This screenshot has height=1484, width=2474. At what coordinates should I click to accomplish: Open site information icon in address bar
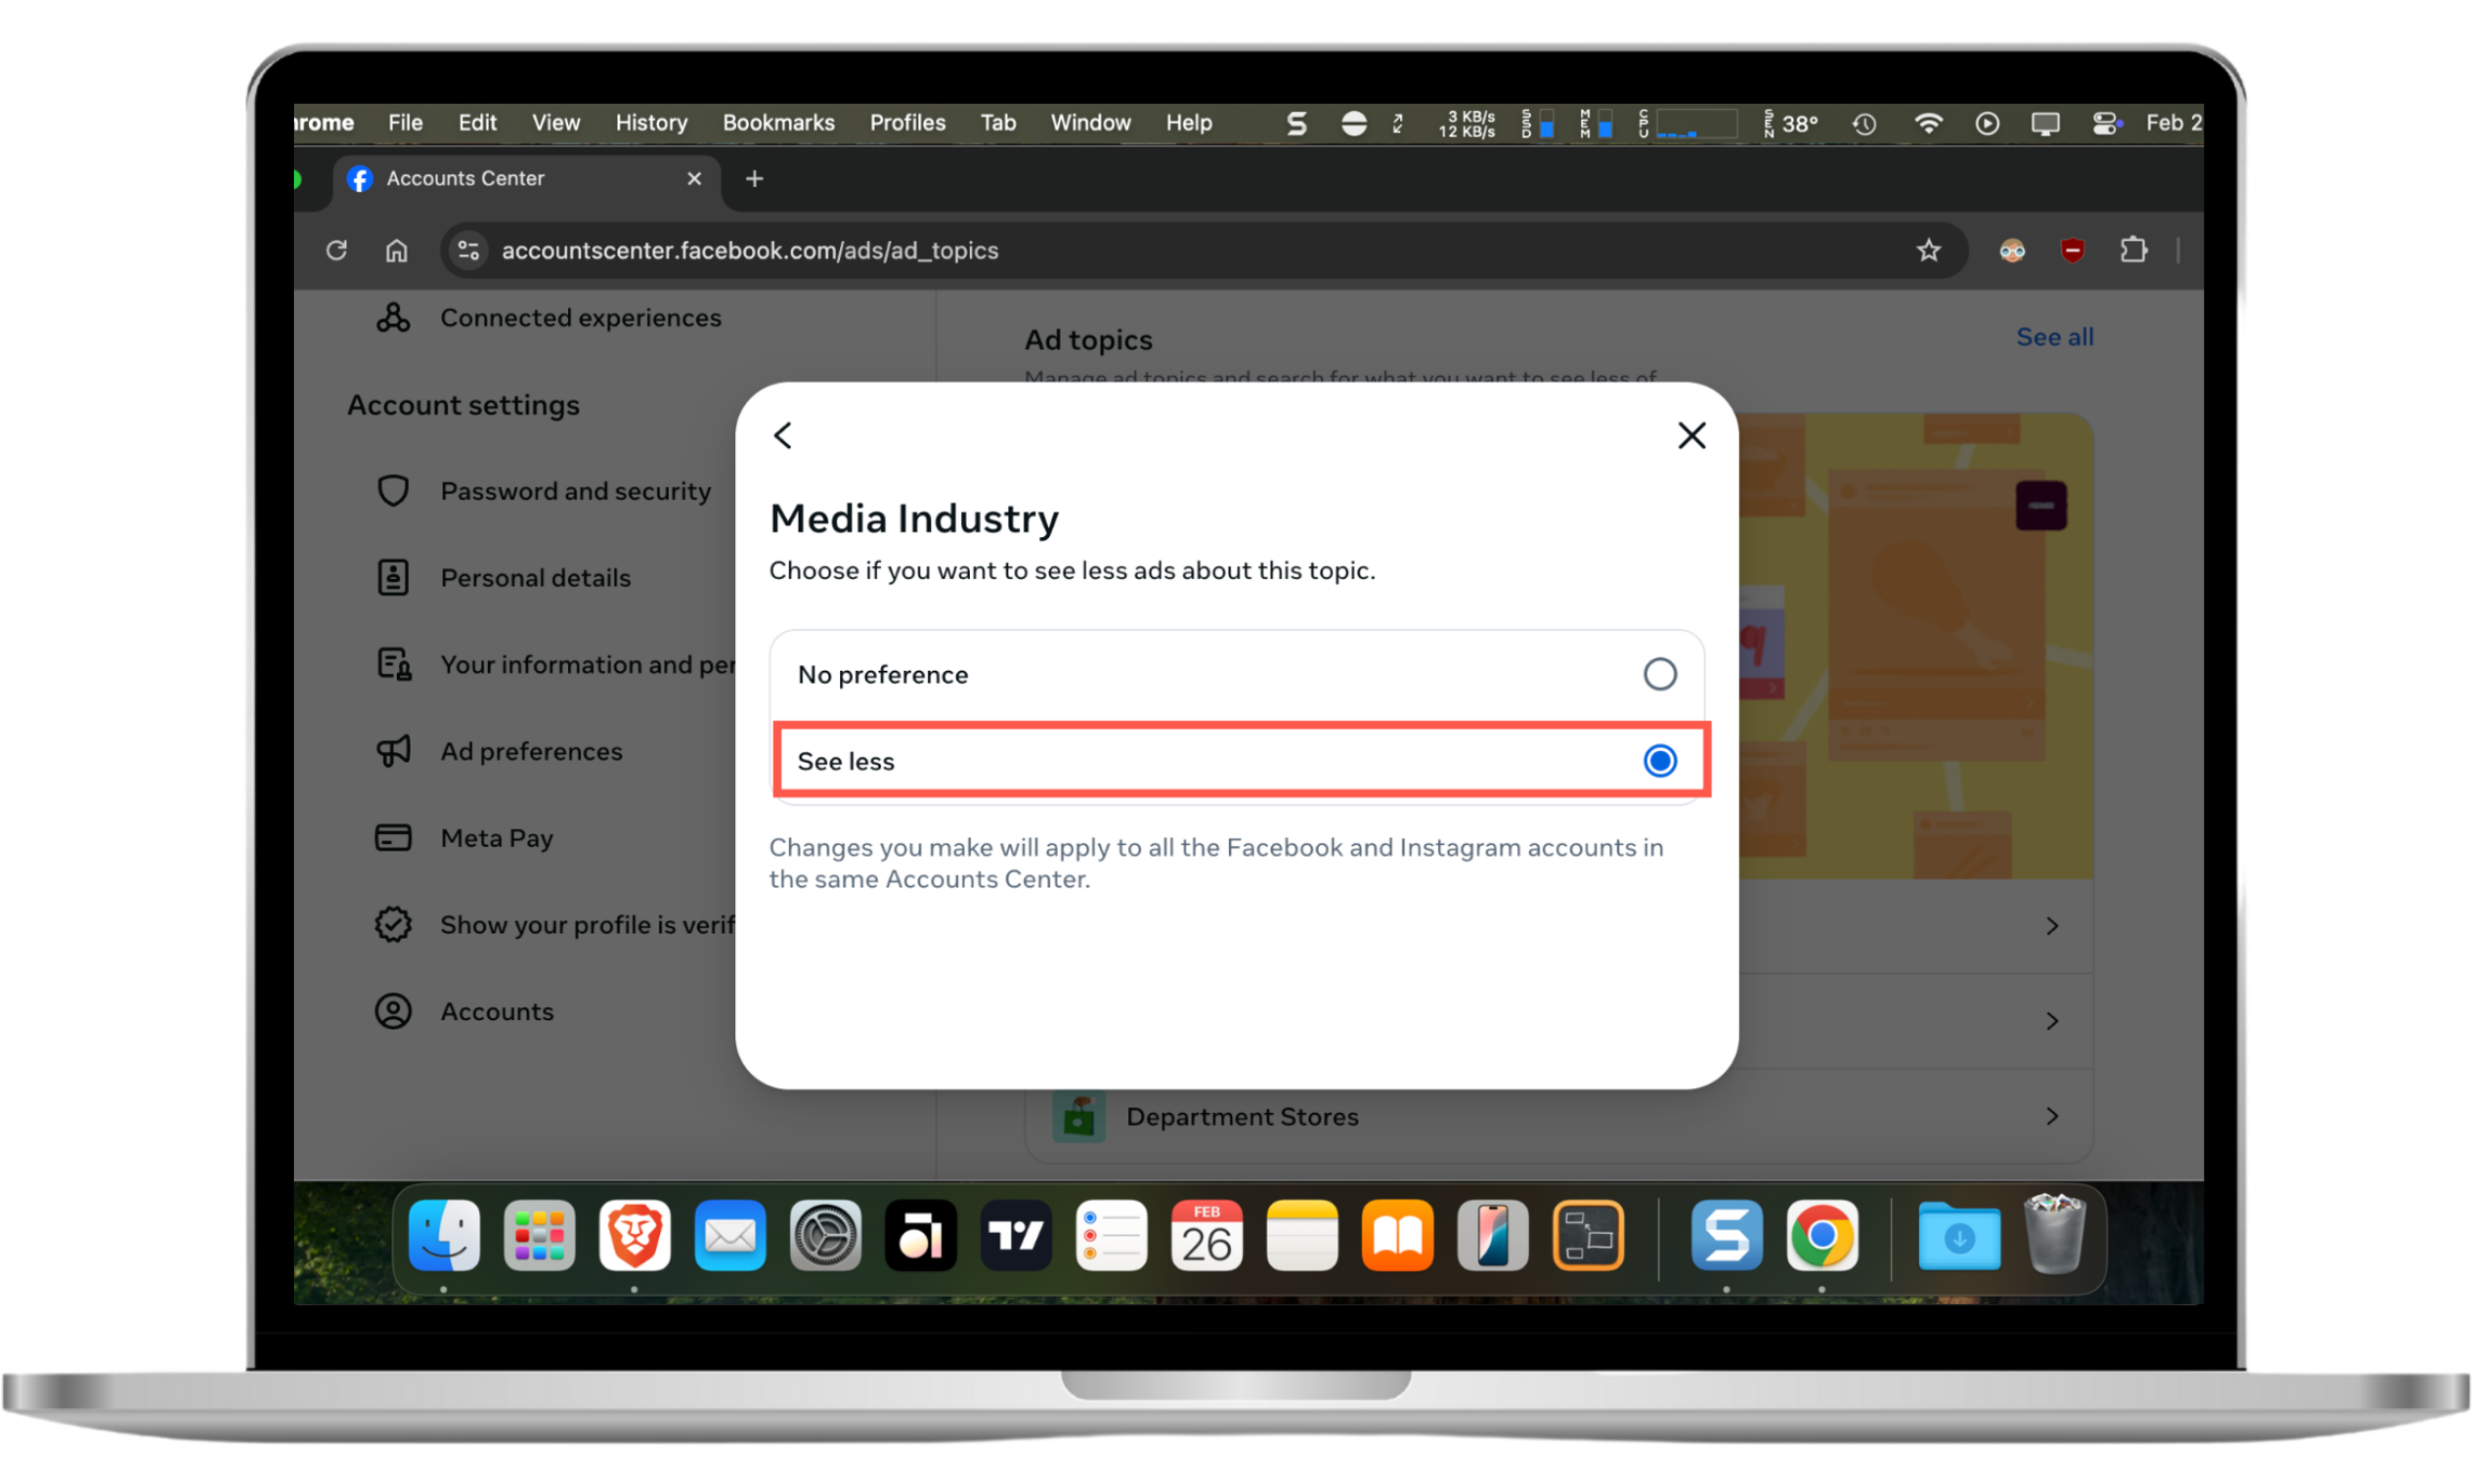tap(468, 250)
